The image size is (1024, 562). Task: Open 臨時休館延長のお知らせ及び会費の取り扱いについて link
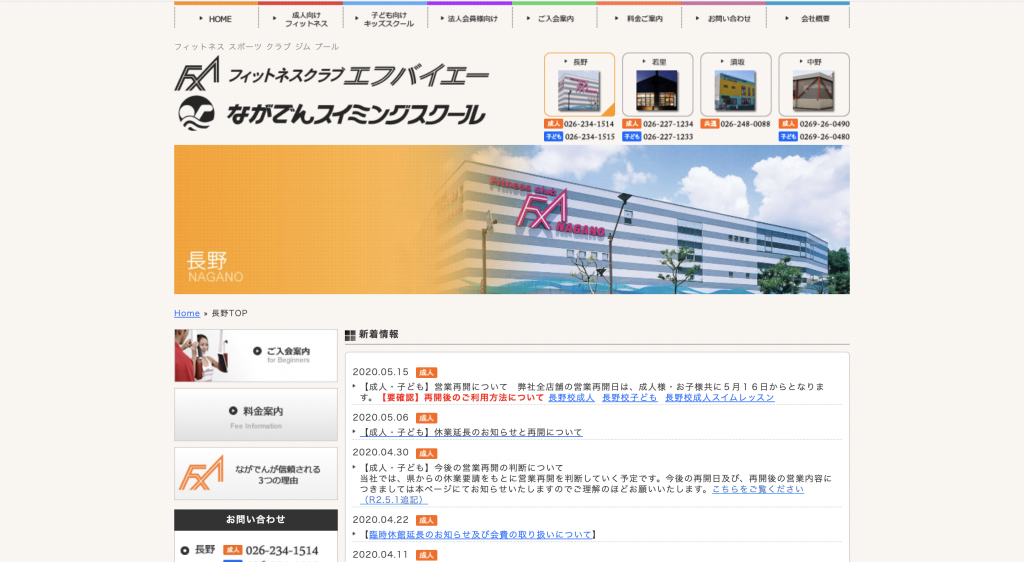[480, 535]
